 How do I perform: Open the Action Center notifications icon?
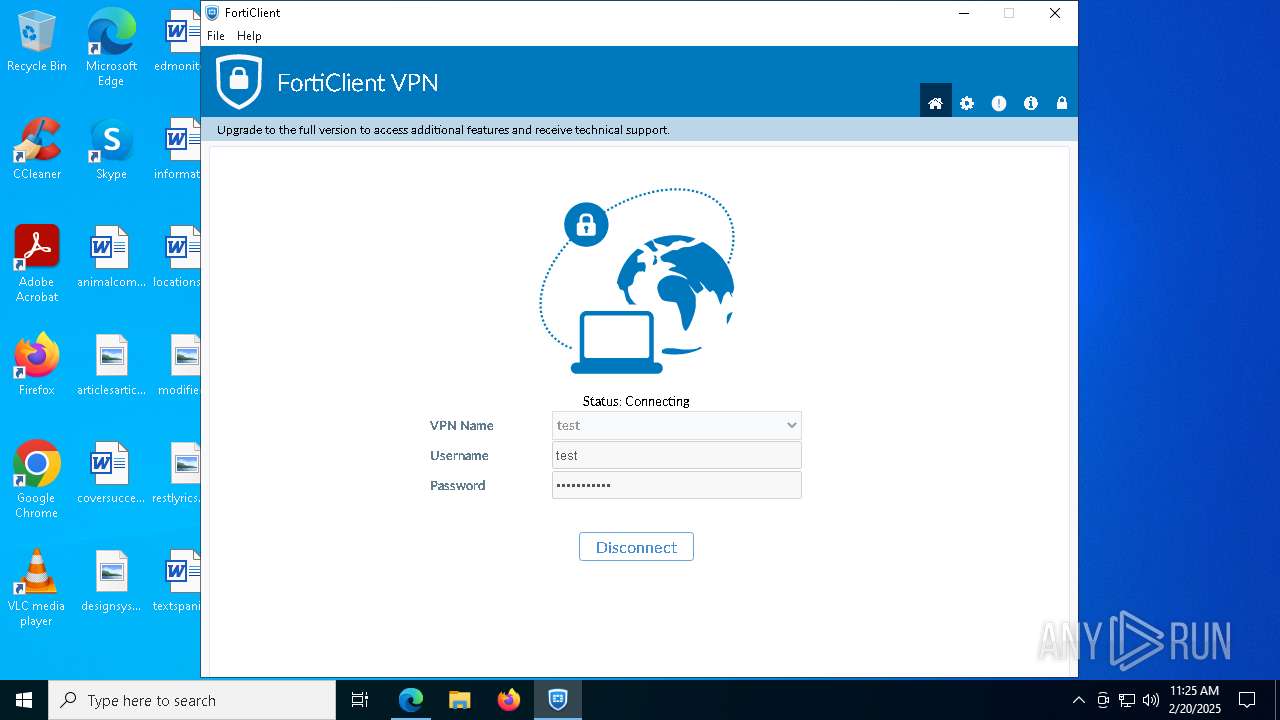pos(1247,700)
